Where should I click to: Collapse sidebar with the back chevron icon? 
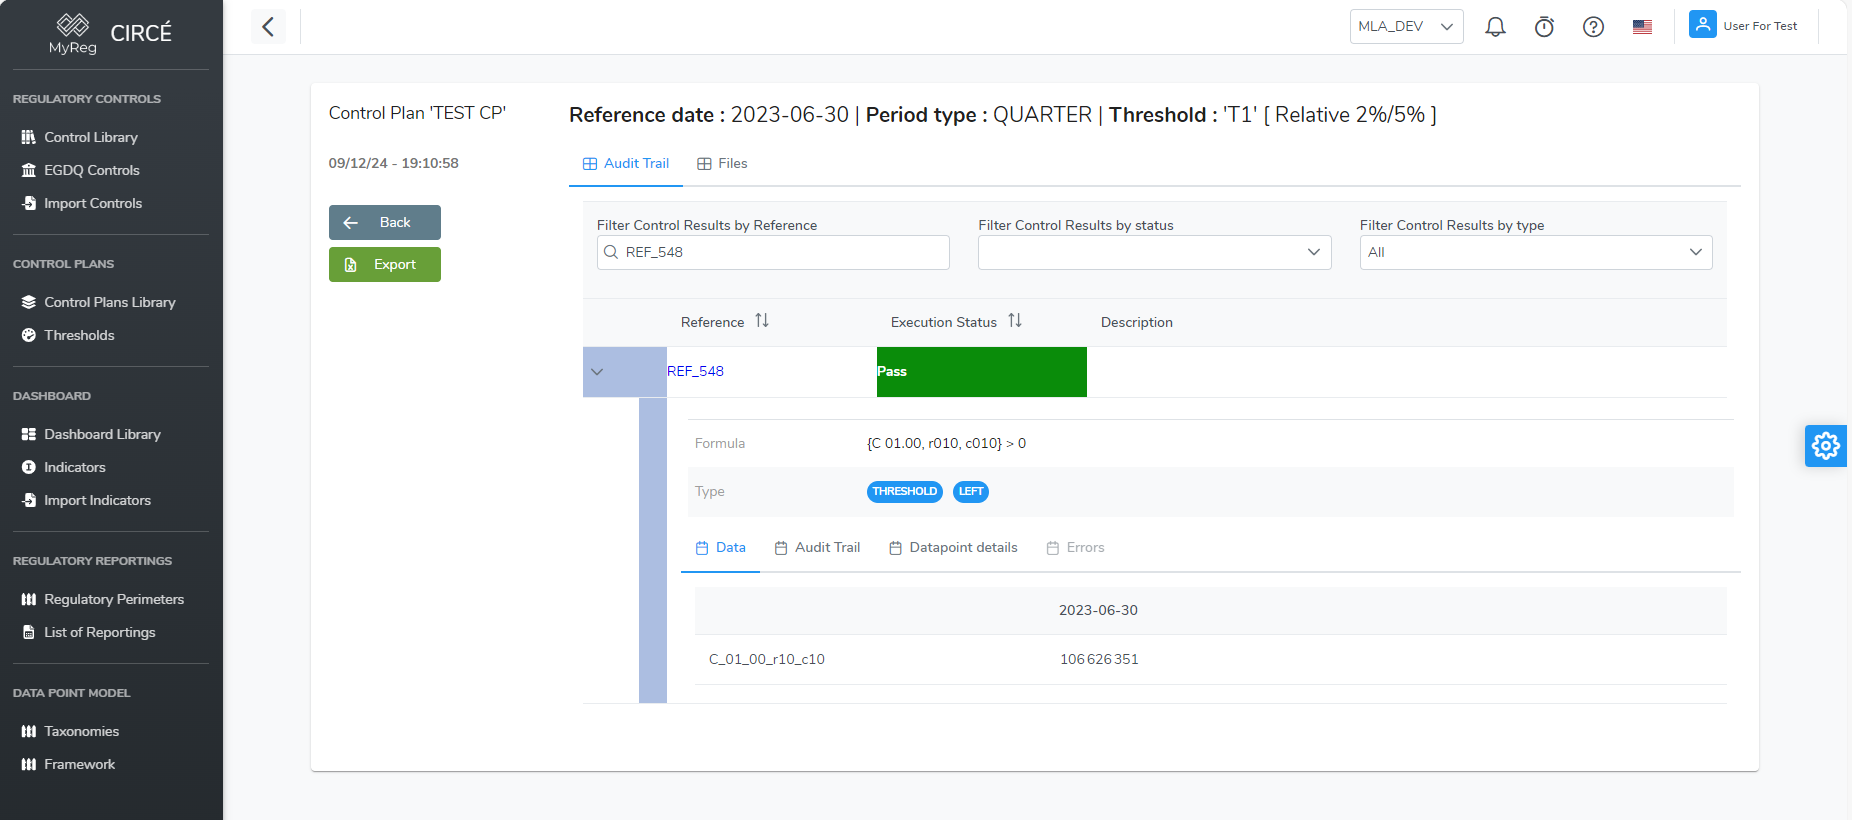268,27
